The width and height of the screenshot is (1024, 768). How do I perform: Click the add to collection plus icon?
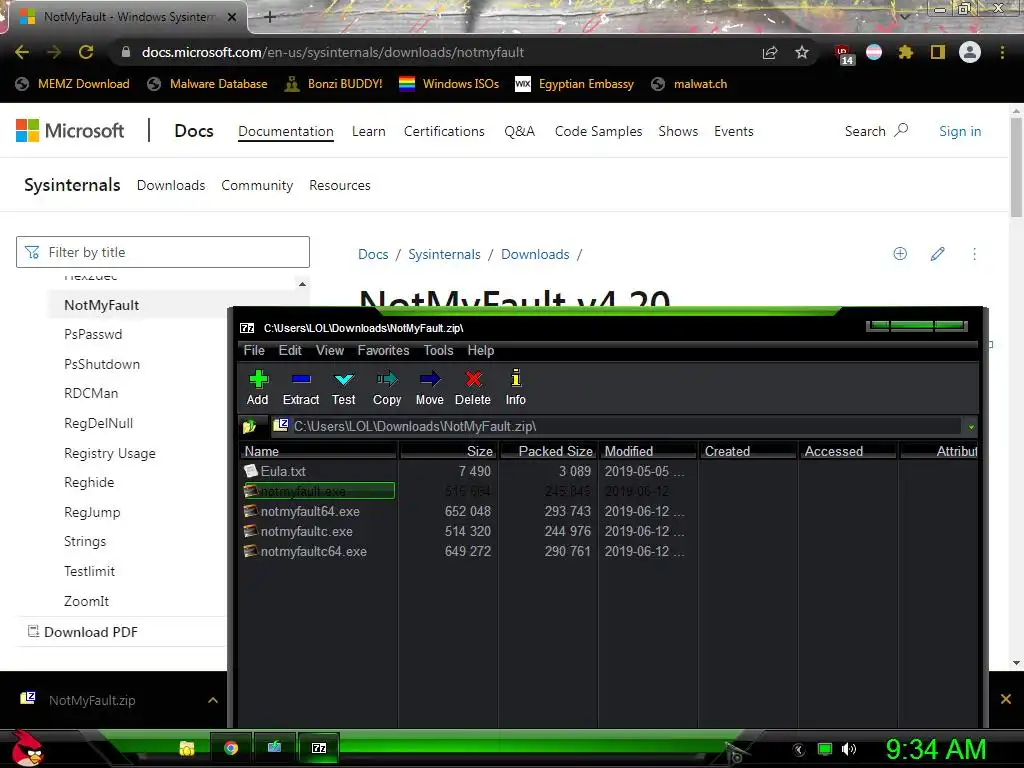[900, 253]
